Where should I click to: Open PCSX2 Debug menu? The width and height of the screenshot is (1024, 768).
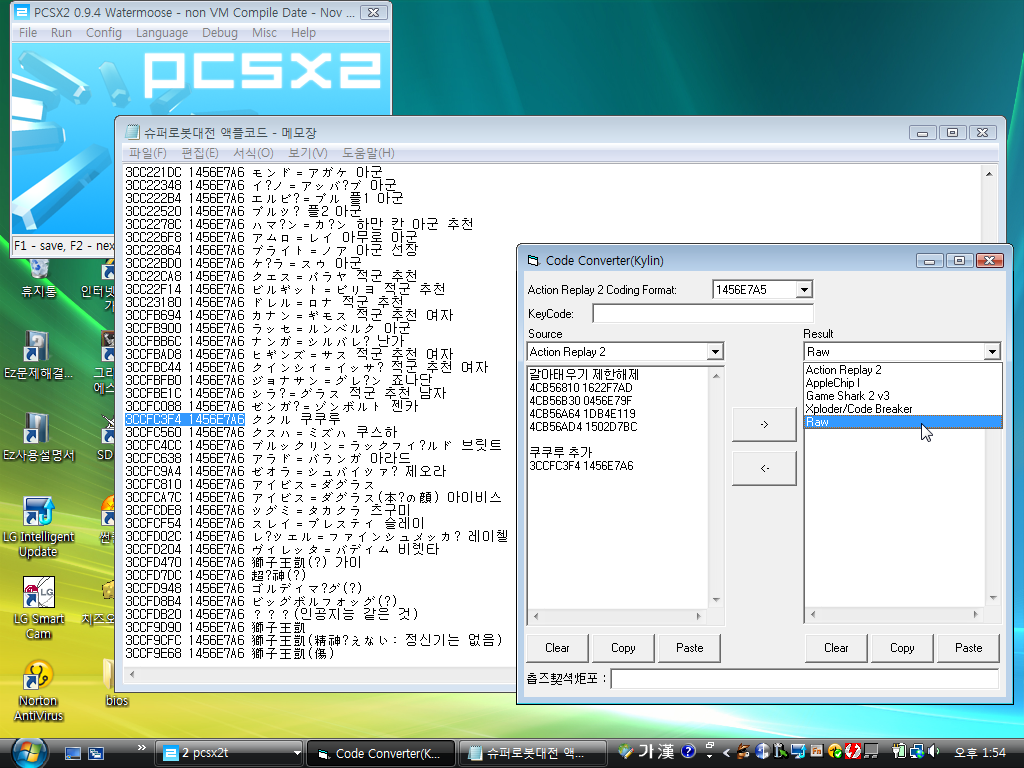[x=220, y=33]
